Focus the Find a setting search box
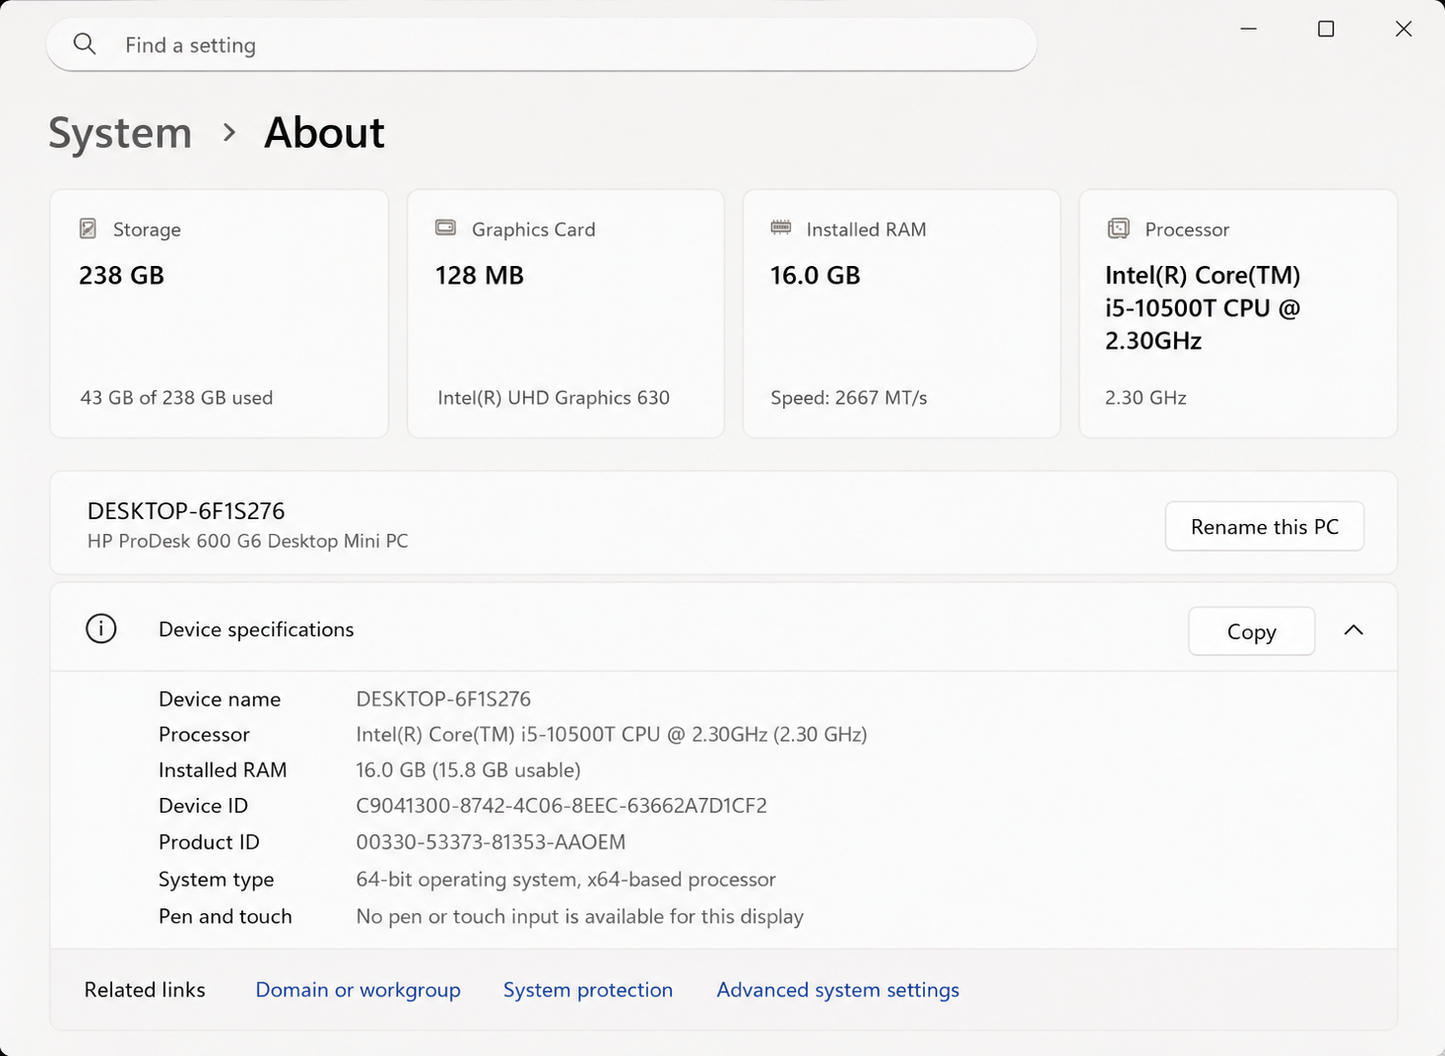The image size is (1445, 1056). click(541, 45)
